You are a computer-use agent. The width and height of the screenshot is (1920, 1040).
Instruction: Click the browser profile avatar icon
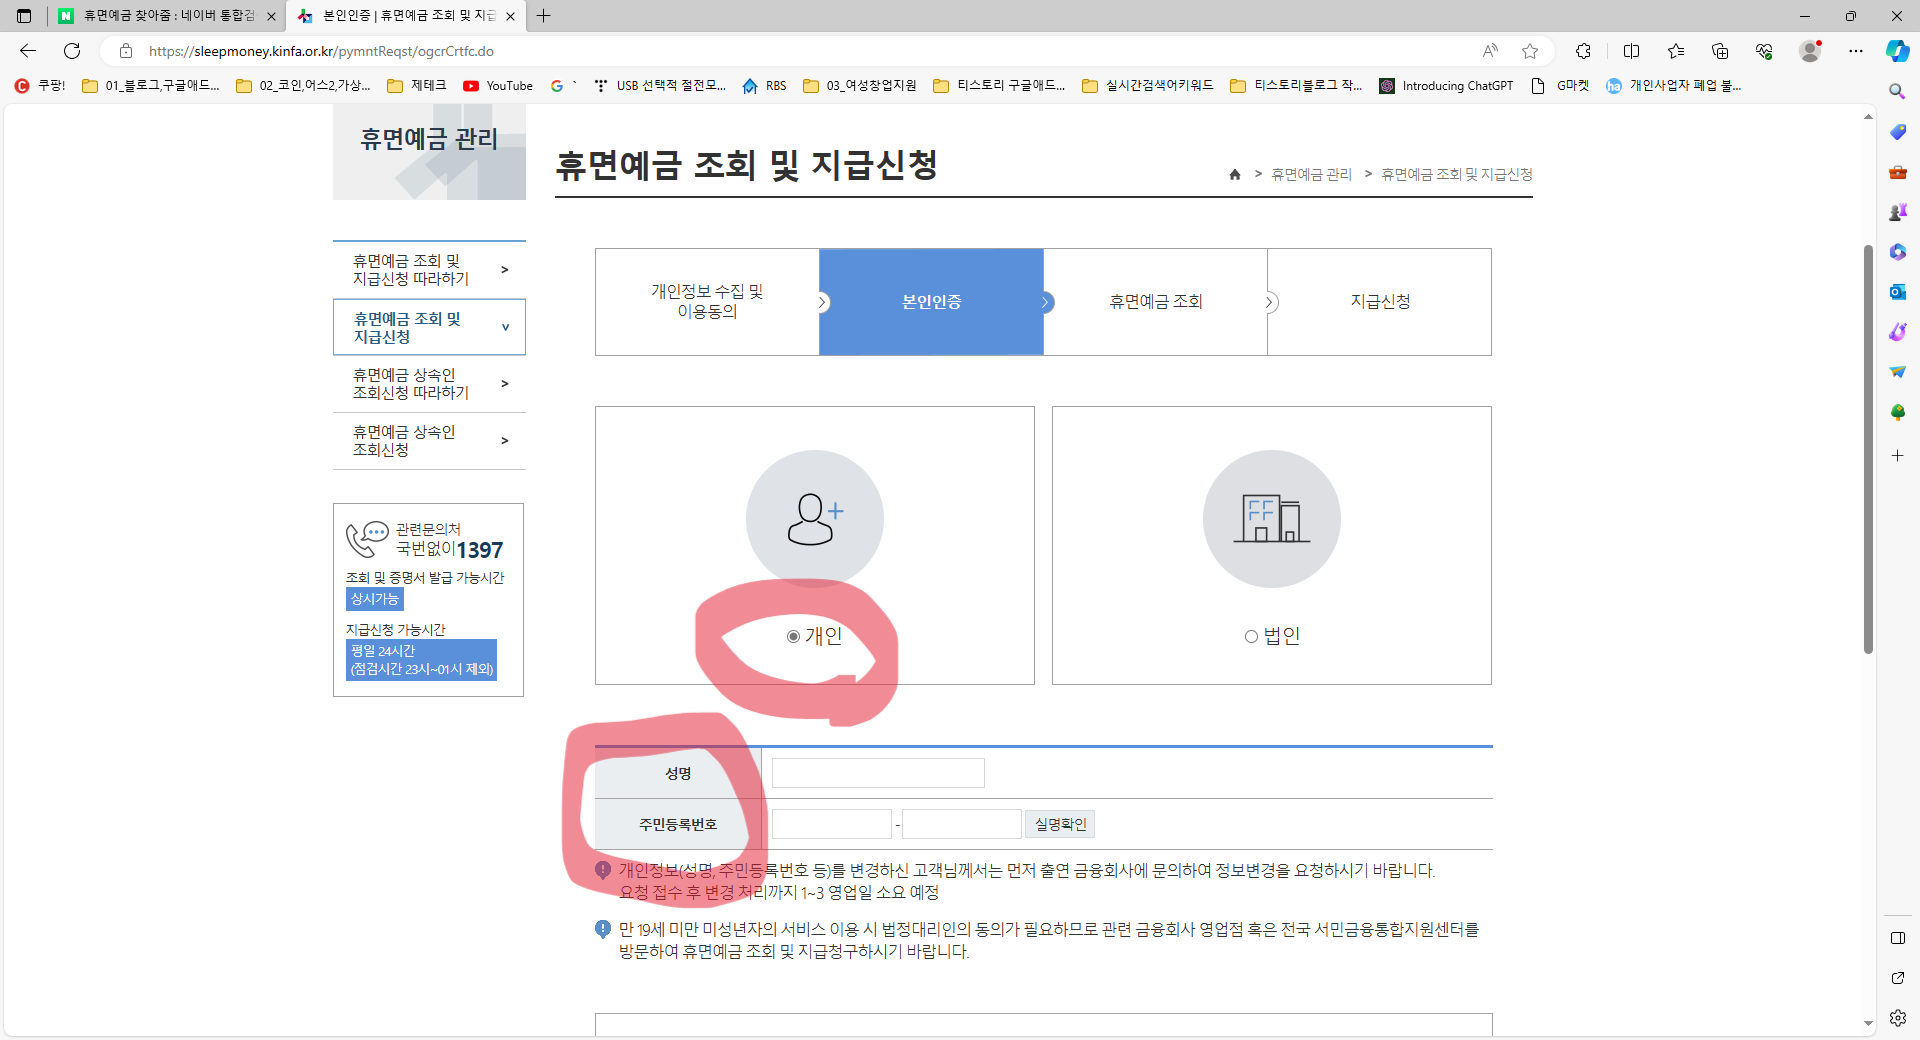pyautogui.click(x=1810, y=51)
